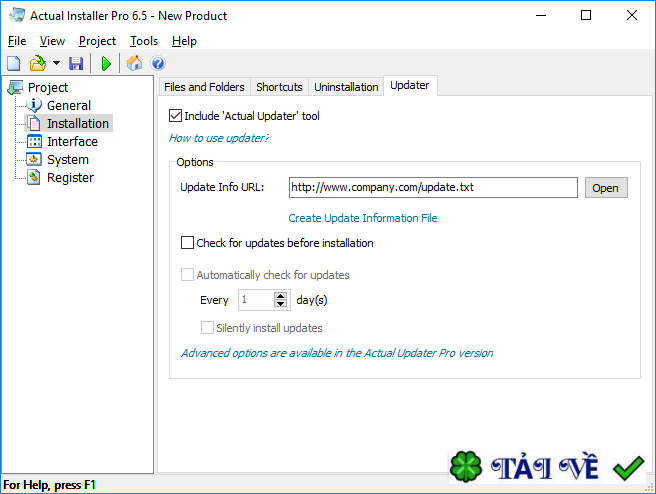Viewport: 656px width, 494px height.
Task: Build the installer using green play icon
Action: click(106, 64)
